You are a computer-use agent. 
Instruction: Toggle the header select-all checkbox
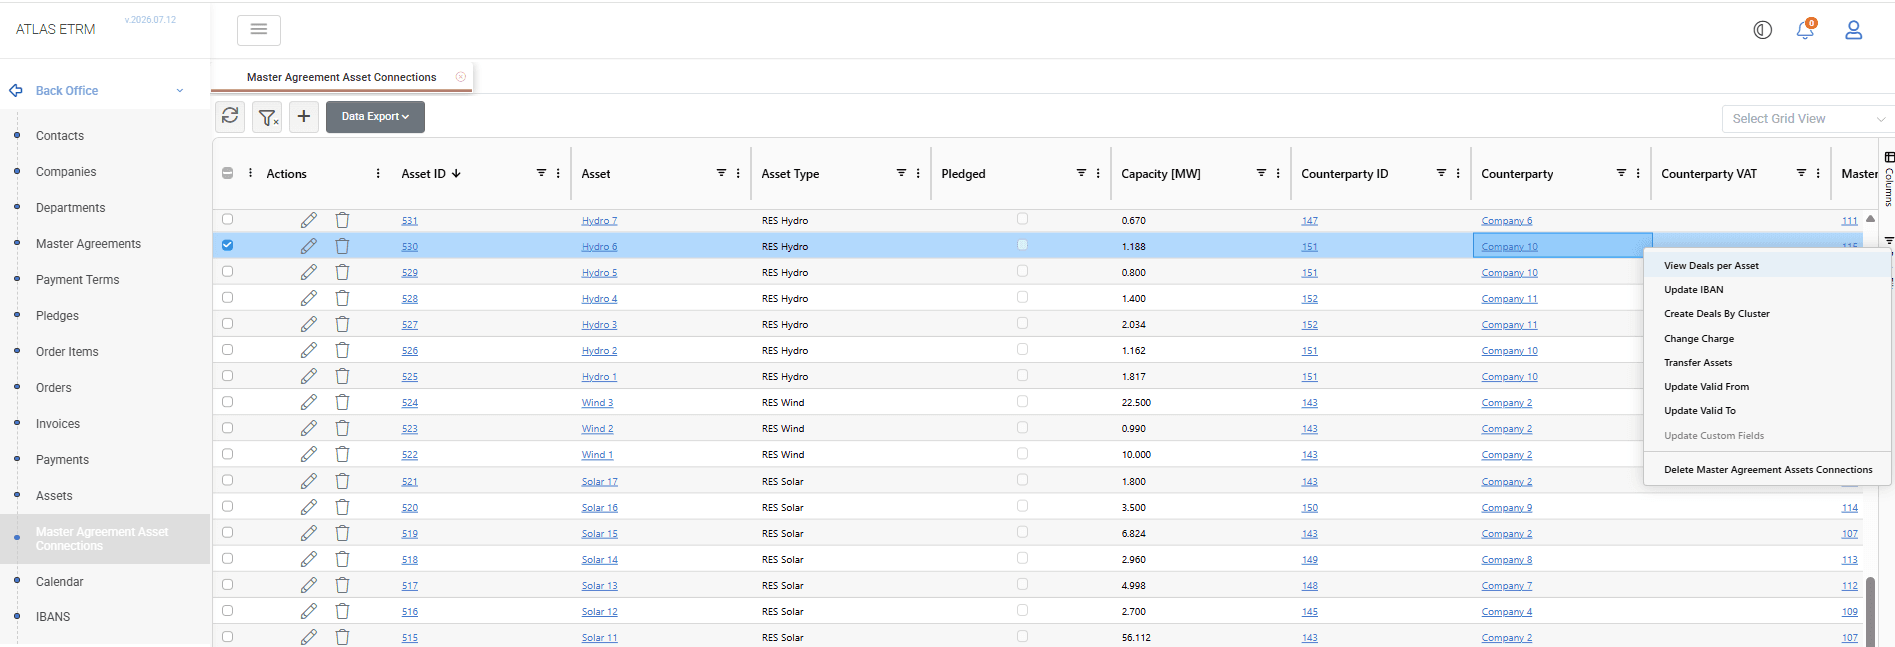click(227, 173)
